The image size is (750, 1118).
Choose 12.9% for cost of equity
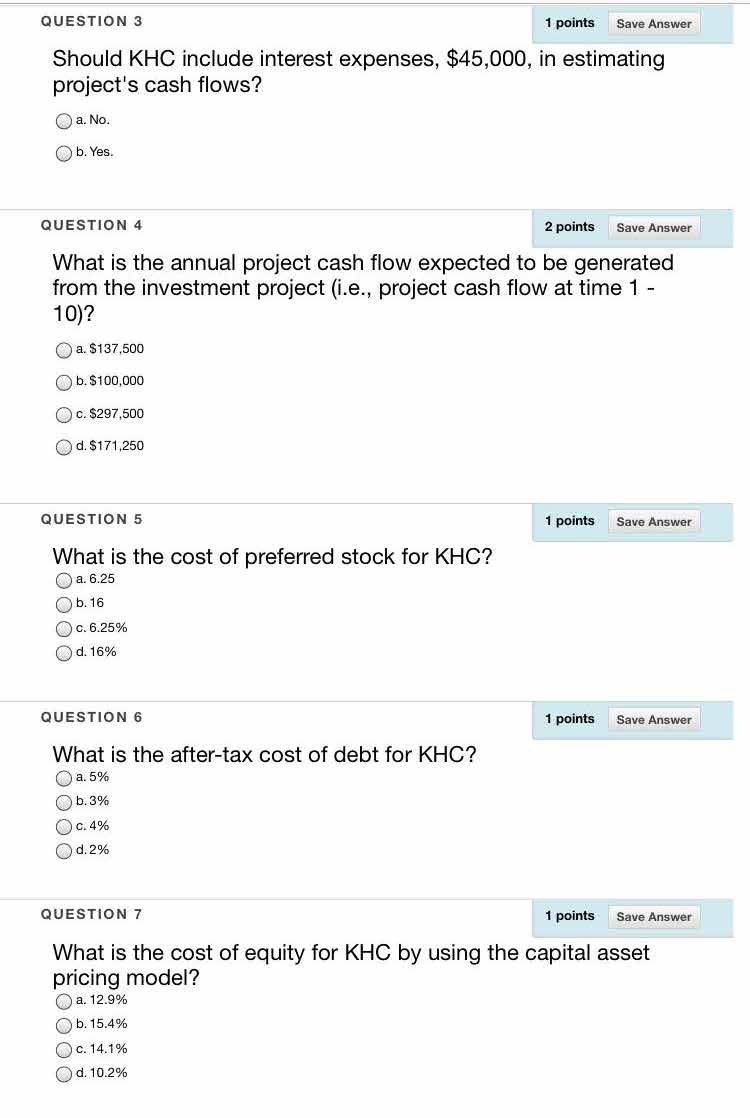click(x=64, y=1000)
